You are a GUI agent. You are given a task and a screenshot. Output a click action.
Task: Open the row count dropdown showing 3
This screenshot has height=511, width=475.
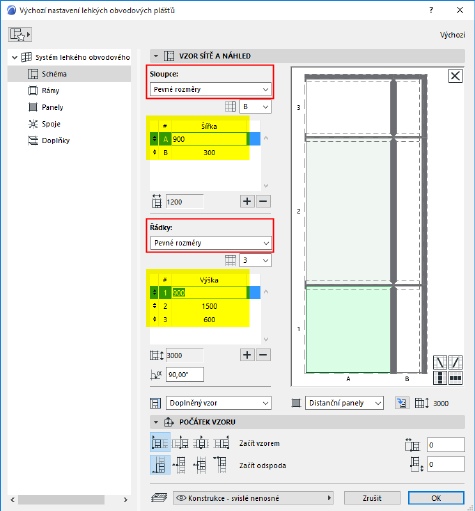coord(255,260)
